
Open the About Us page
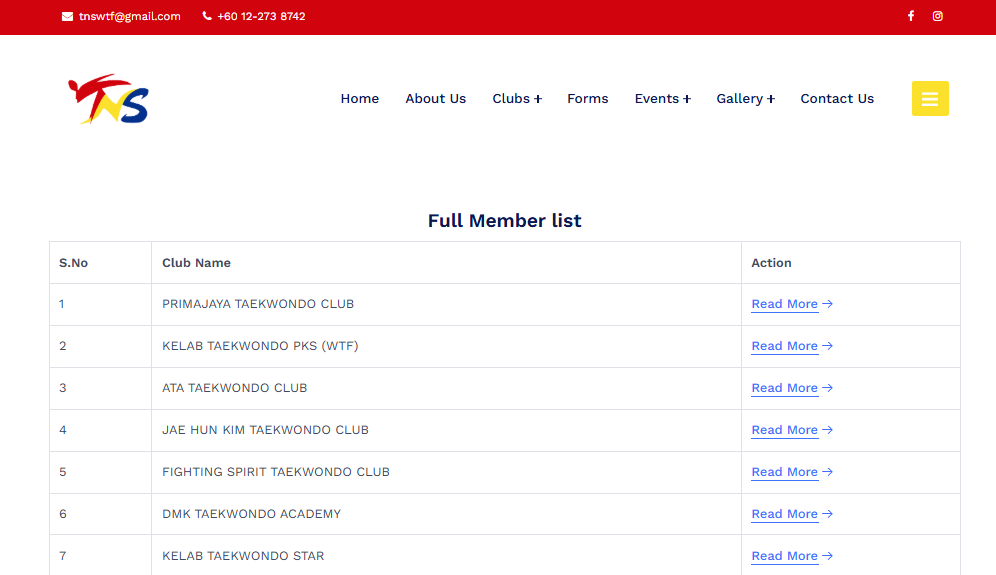coord(436,98)
